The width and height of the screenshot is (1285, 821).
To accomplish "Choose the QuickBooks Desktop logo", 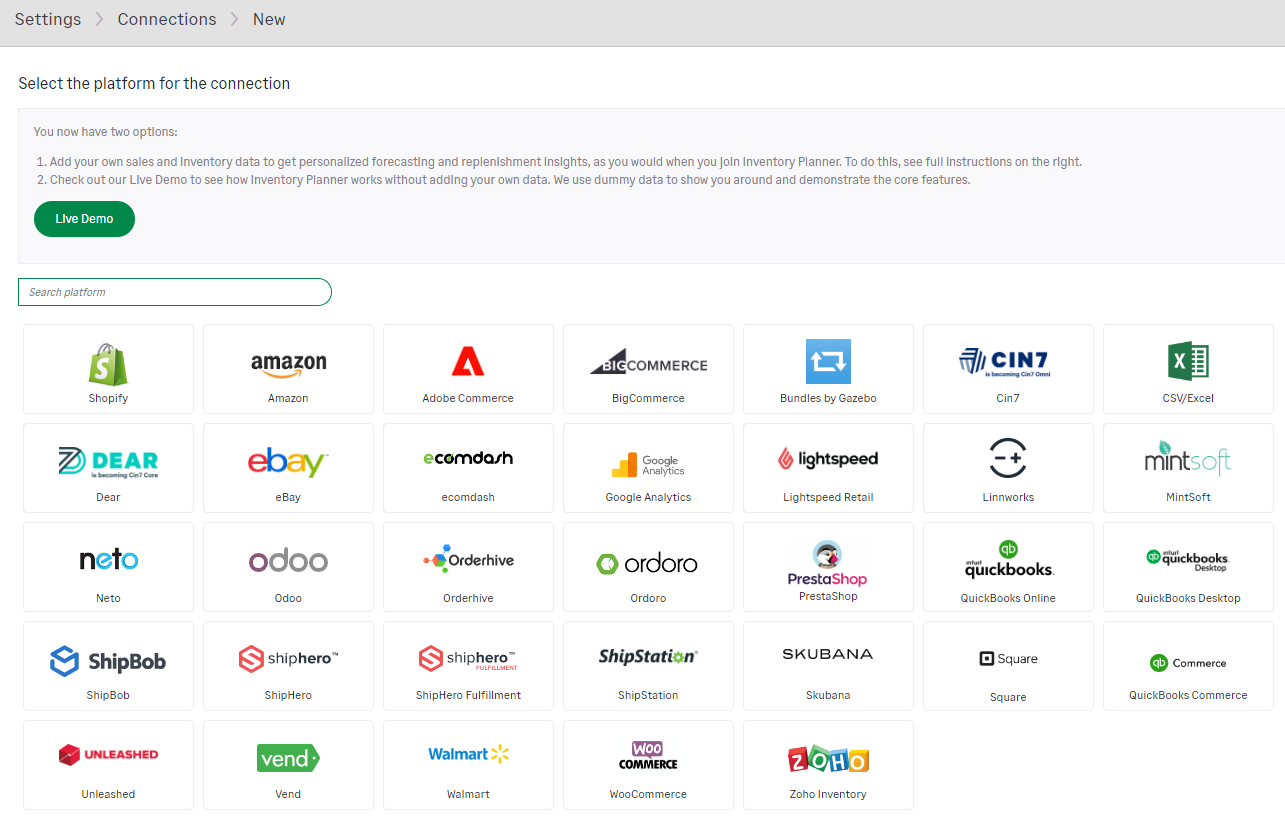I will pos(1188,560).
